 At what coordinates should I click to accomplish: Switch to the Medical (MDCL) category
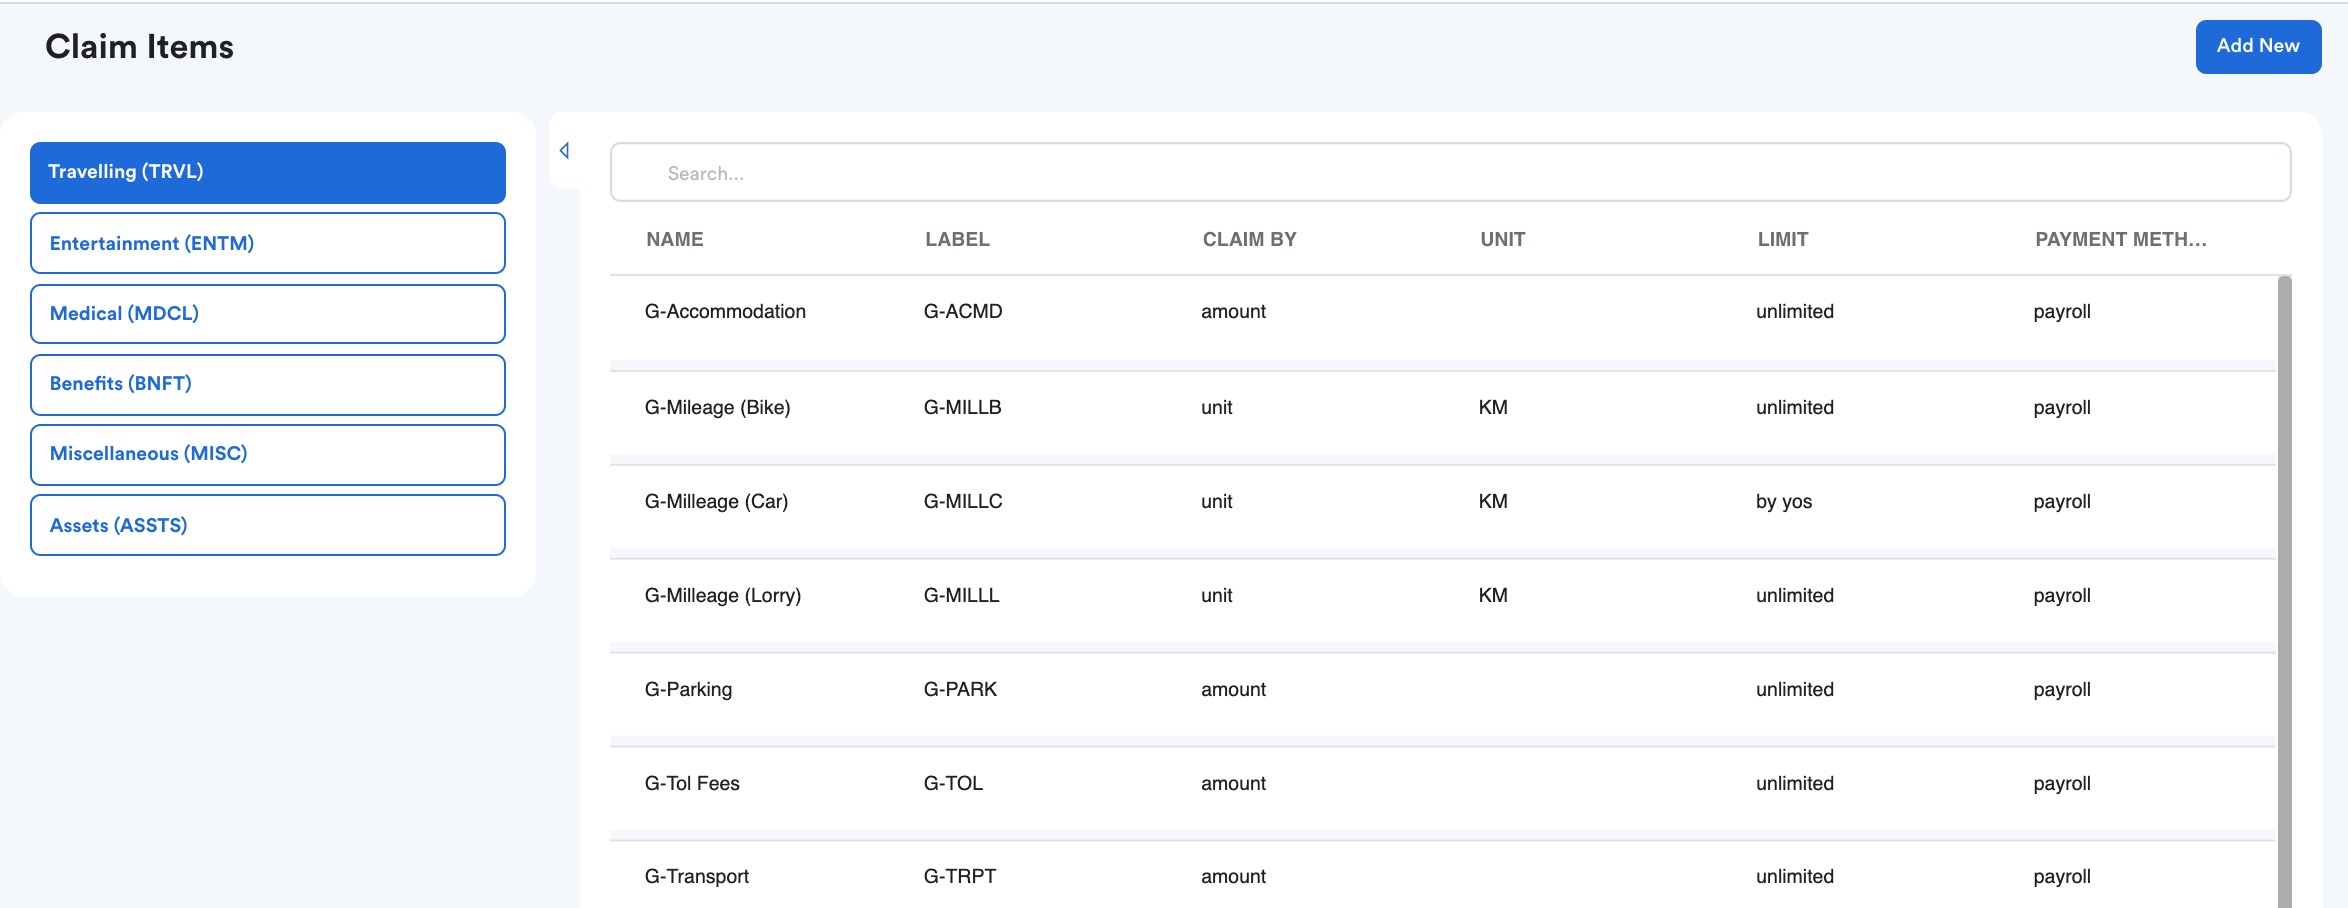point(268,314)
